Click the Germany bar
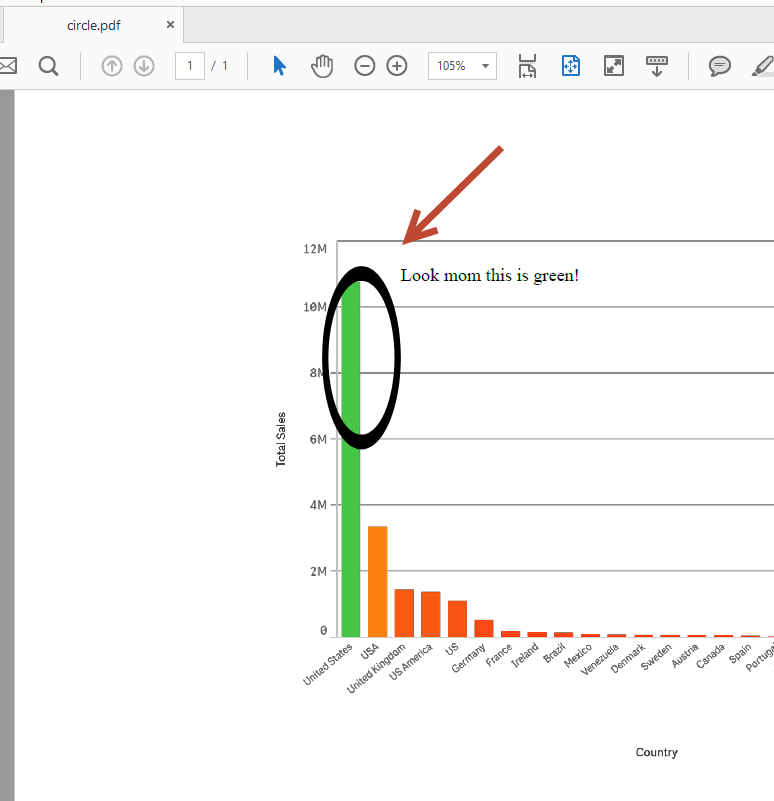 pyautogui.click(x=484, y=628)
